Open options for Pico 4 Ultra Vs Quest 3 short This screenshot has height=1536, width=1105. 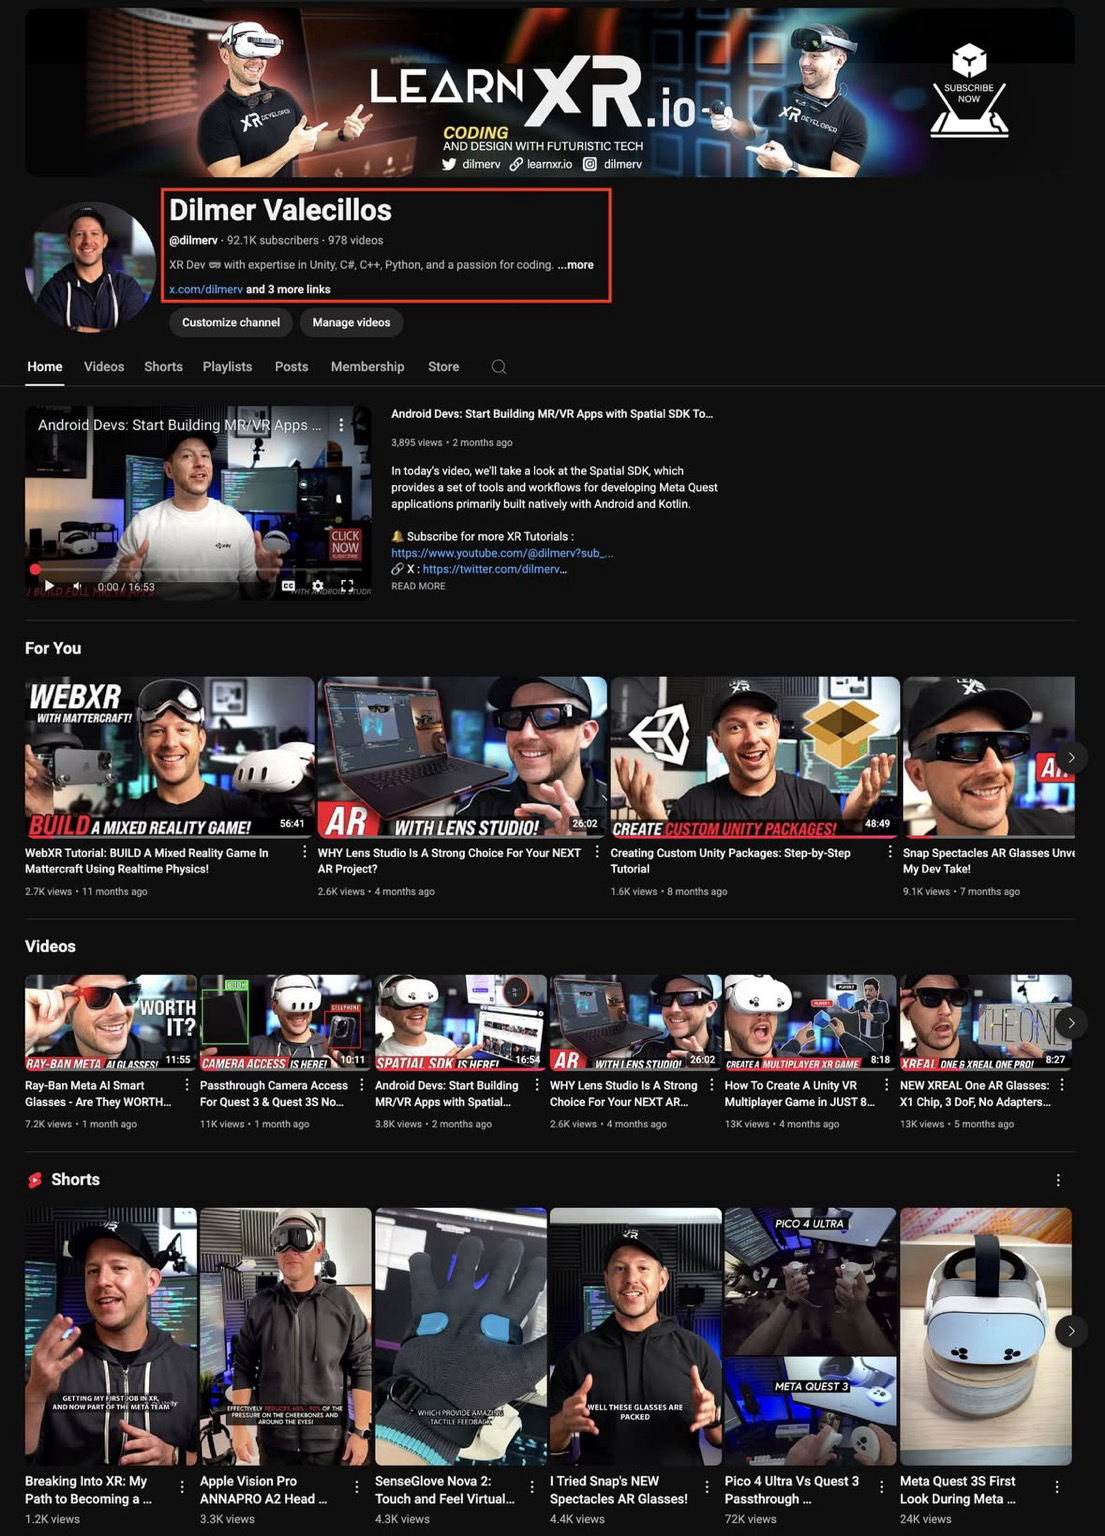point(882,1487)
